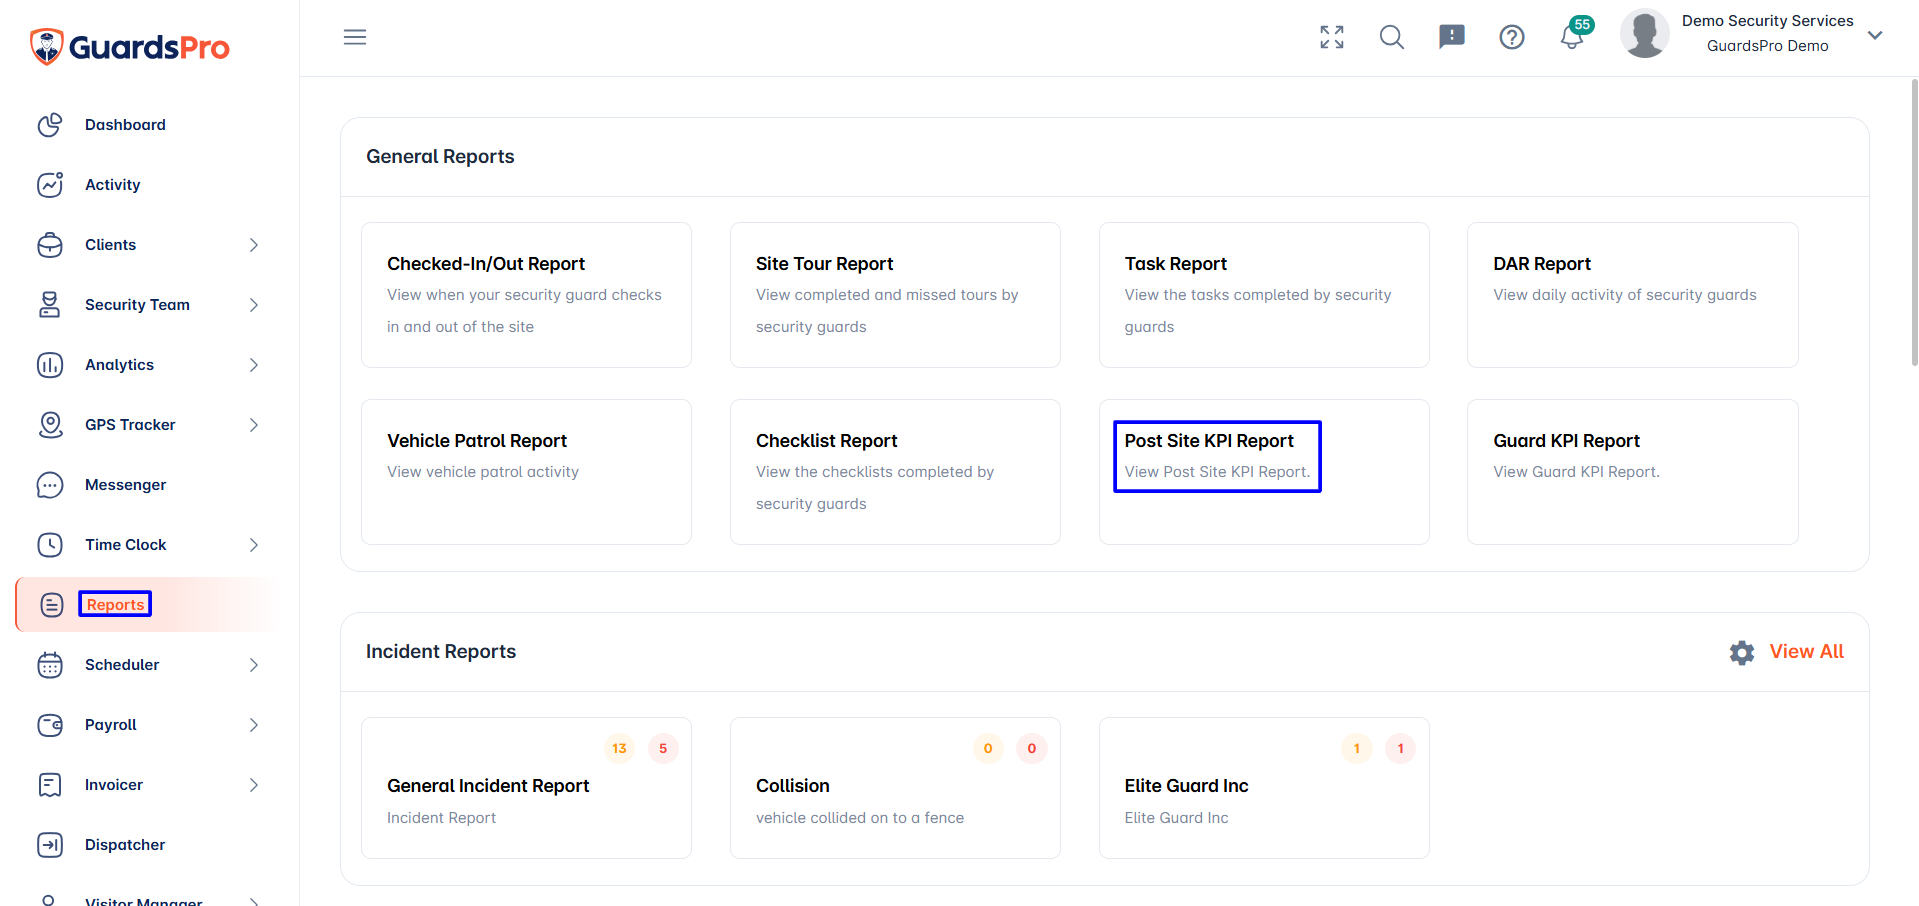
Task: Click the page vertical scrollbar
Action: 1914,222
